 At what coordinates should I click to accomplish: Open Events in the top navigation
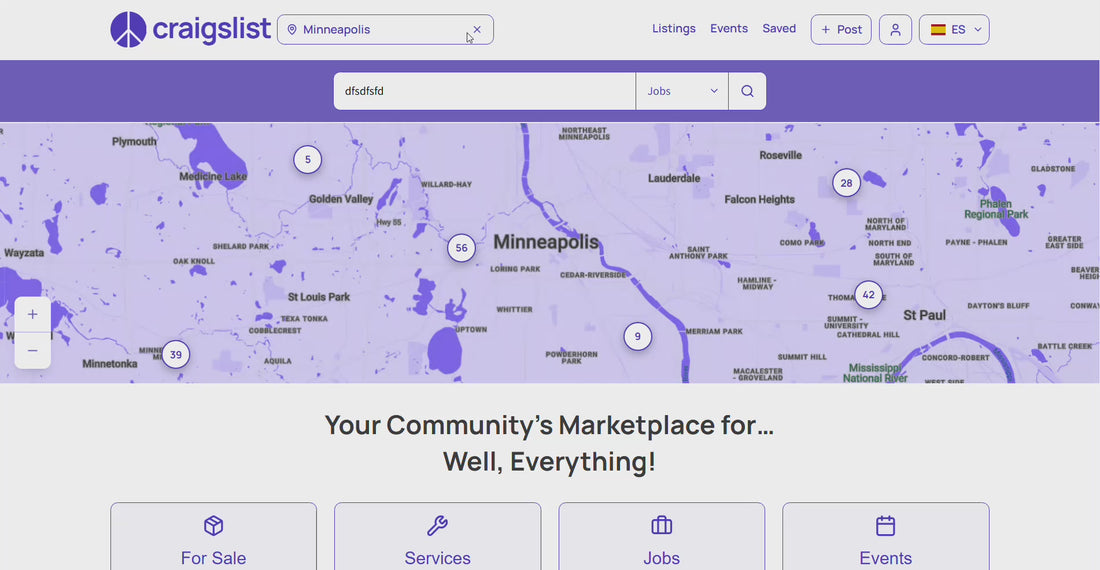(729, 29)
